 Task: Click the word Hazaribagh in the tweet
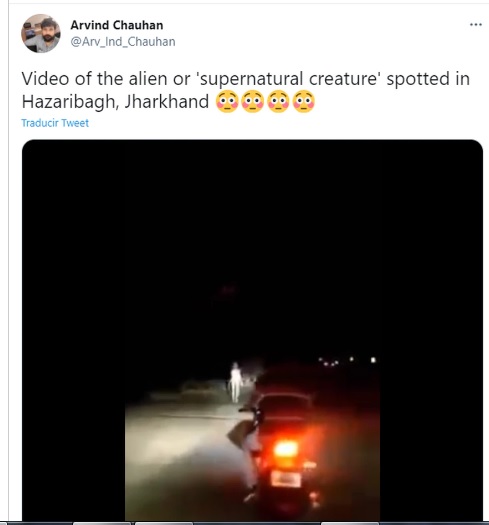click(x=70, y=101)
